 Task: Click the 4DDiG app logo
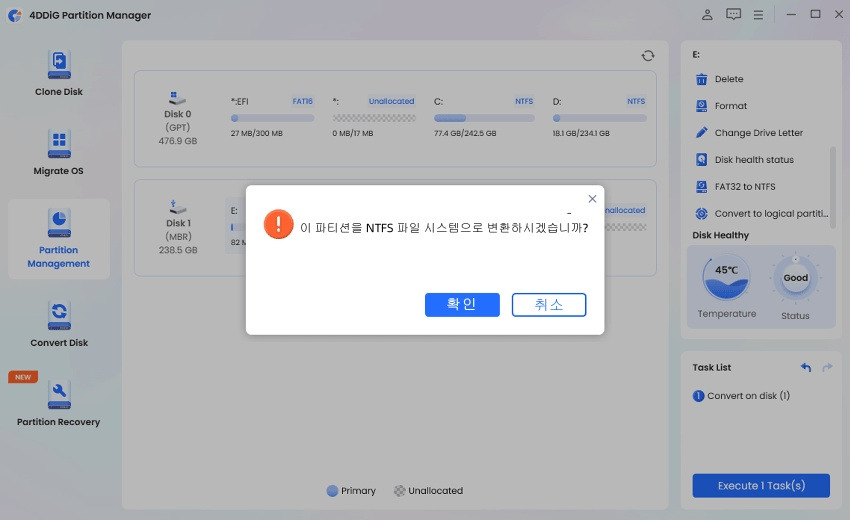[x=15, y=15]
